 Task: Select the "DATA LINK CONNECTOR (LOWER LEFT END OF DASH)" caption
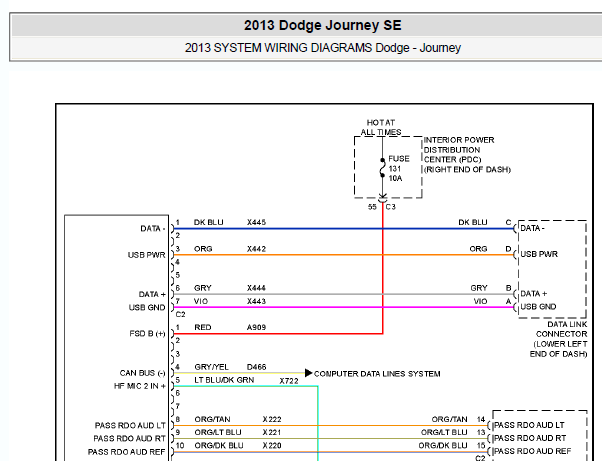coord(559,339)
